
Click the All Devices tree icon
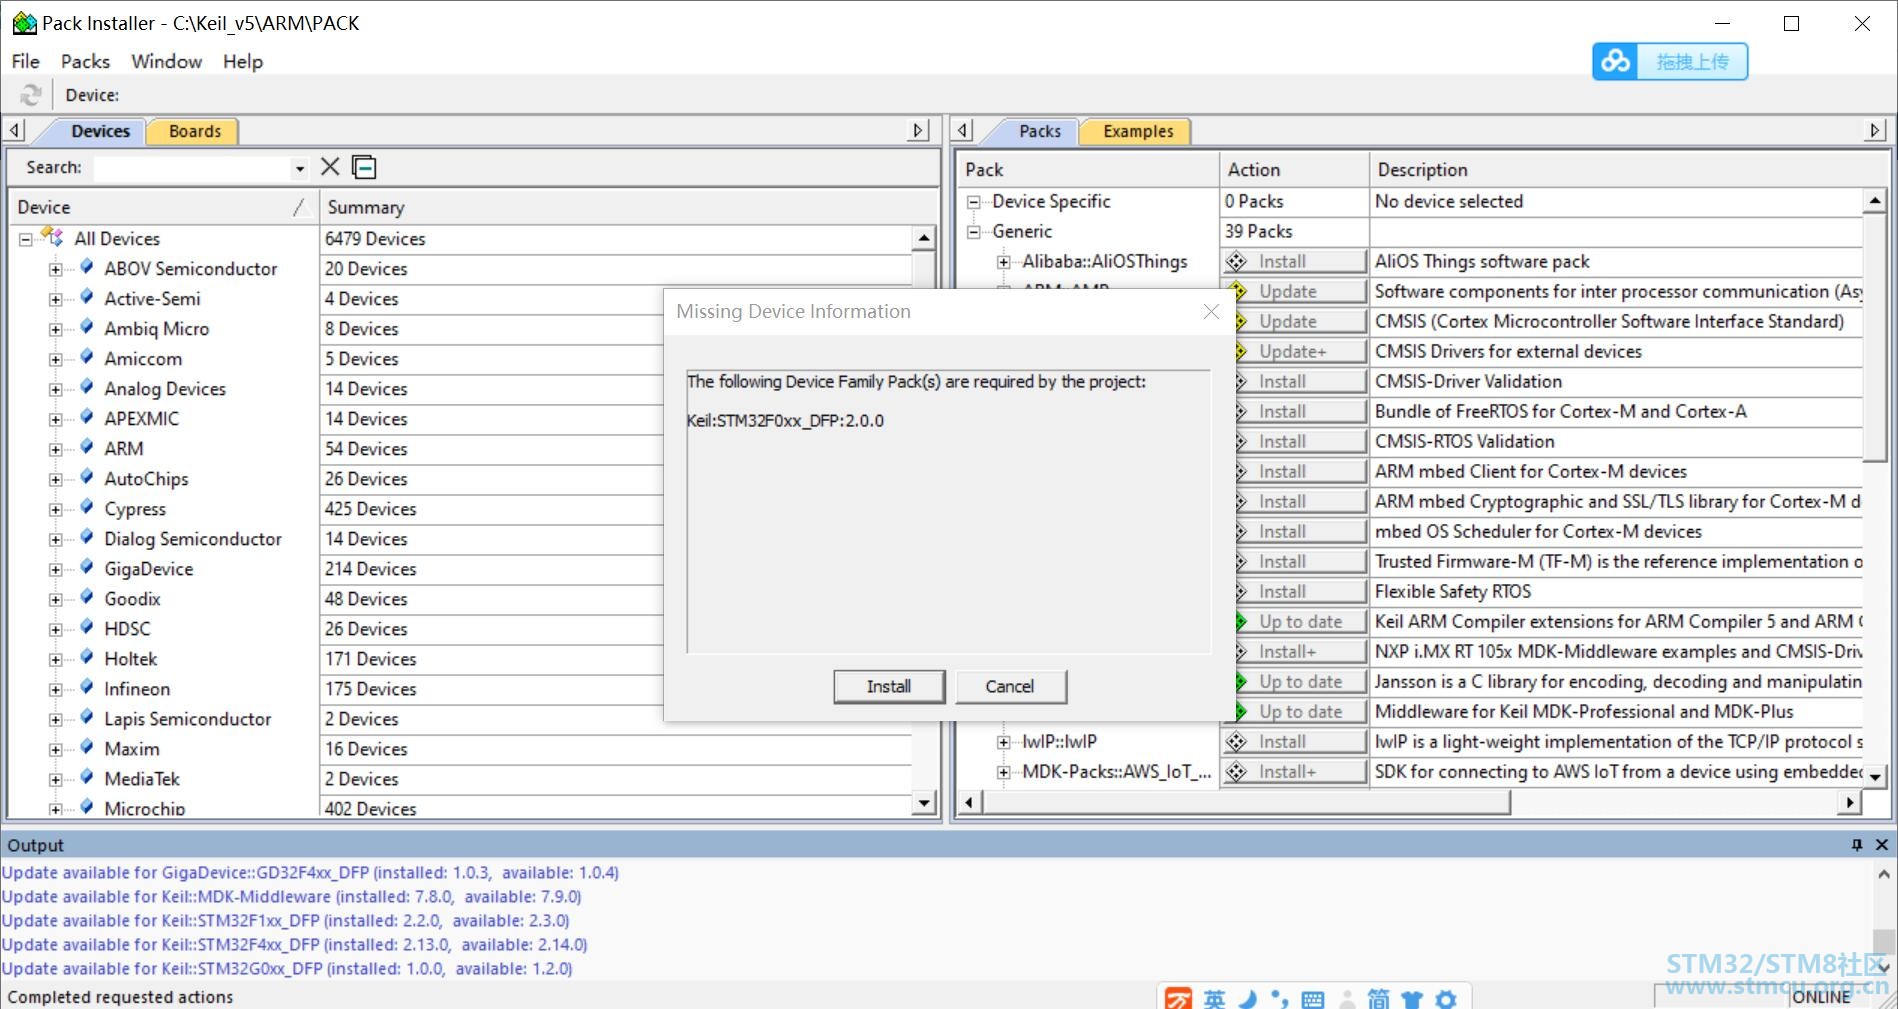click(53, 238)
